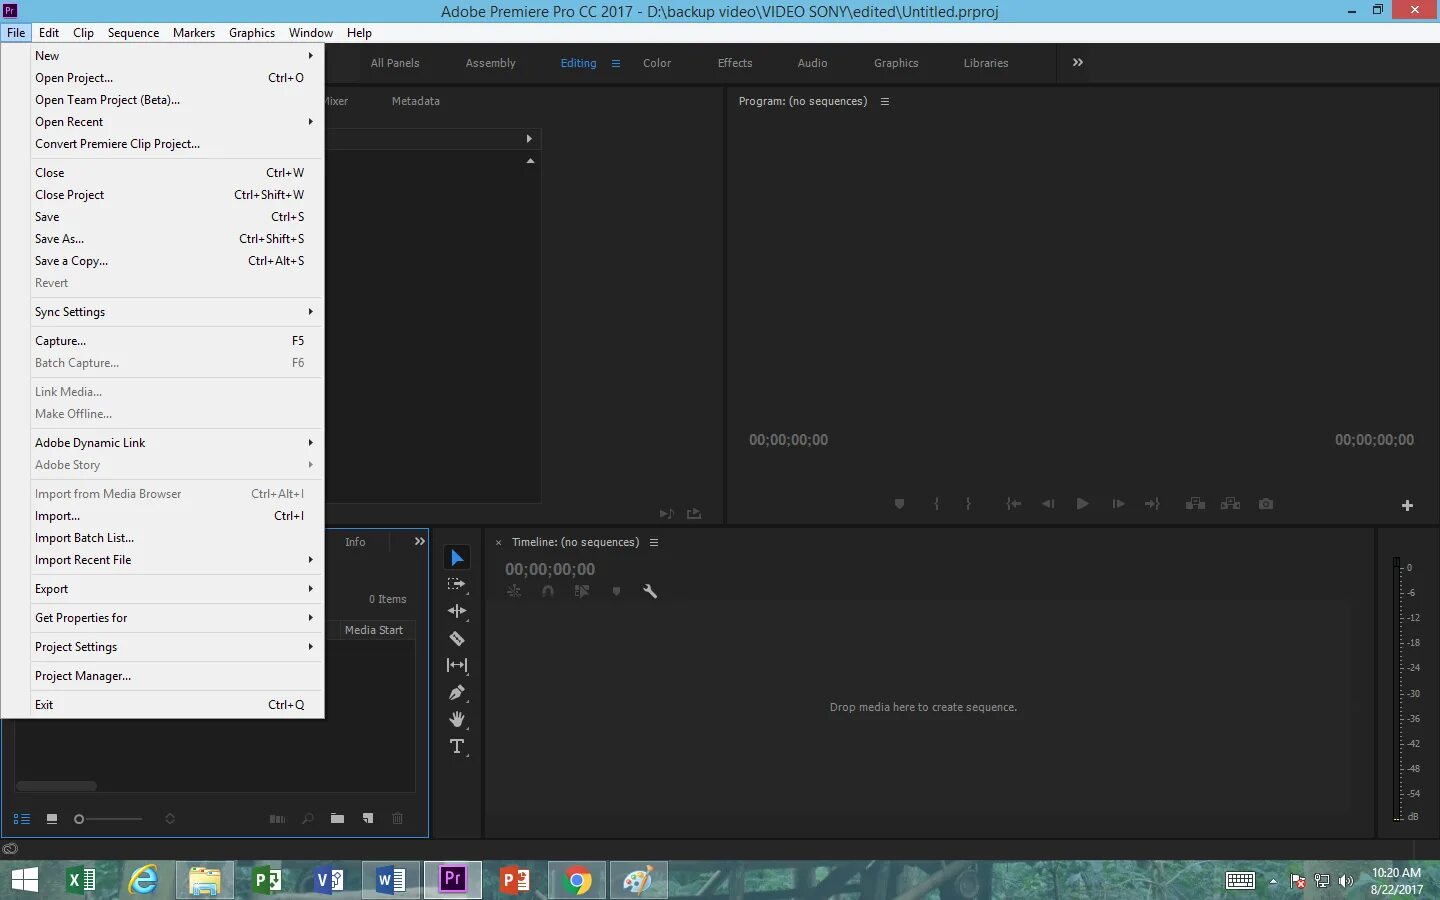Screen dimensions: 1440x900
Task: Click the Find magnifier in Project panel
Action: pos(308,818)
